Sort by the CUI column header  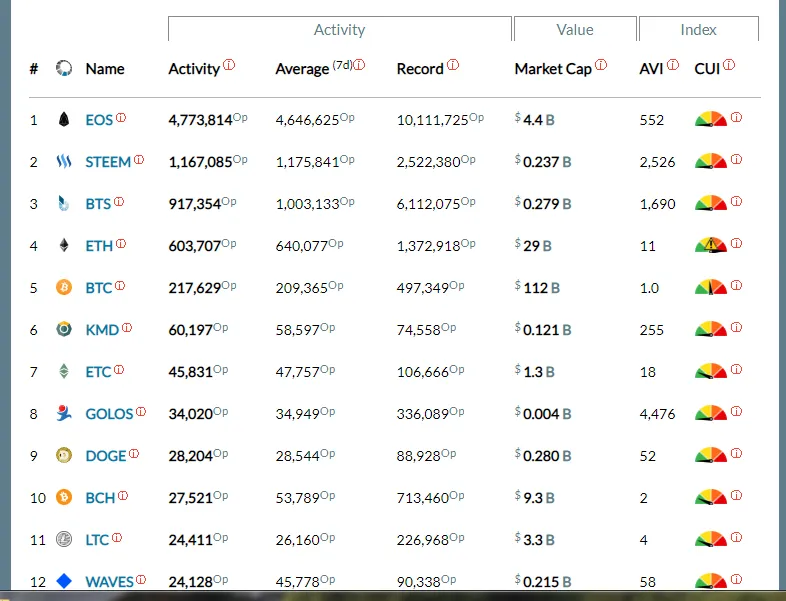(x=707, y=69)
